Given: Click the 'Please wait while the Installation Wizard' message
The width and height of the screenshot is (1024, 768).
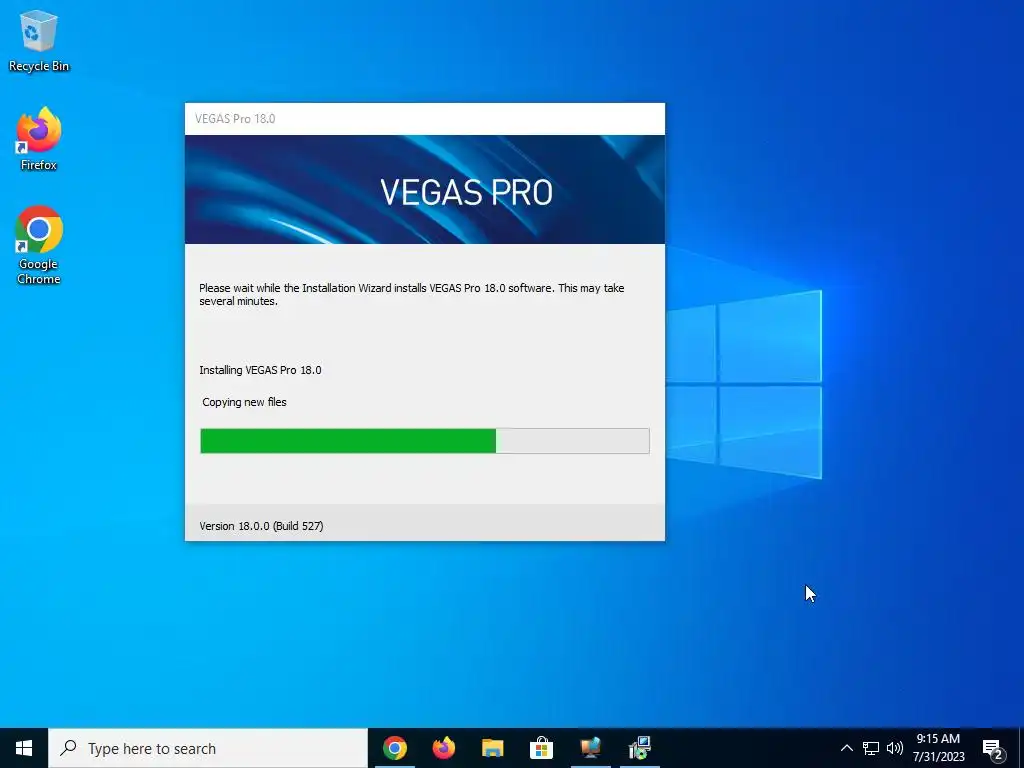Looking at the screenshot, I should point(411,295).
